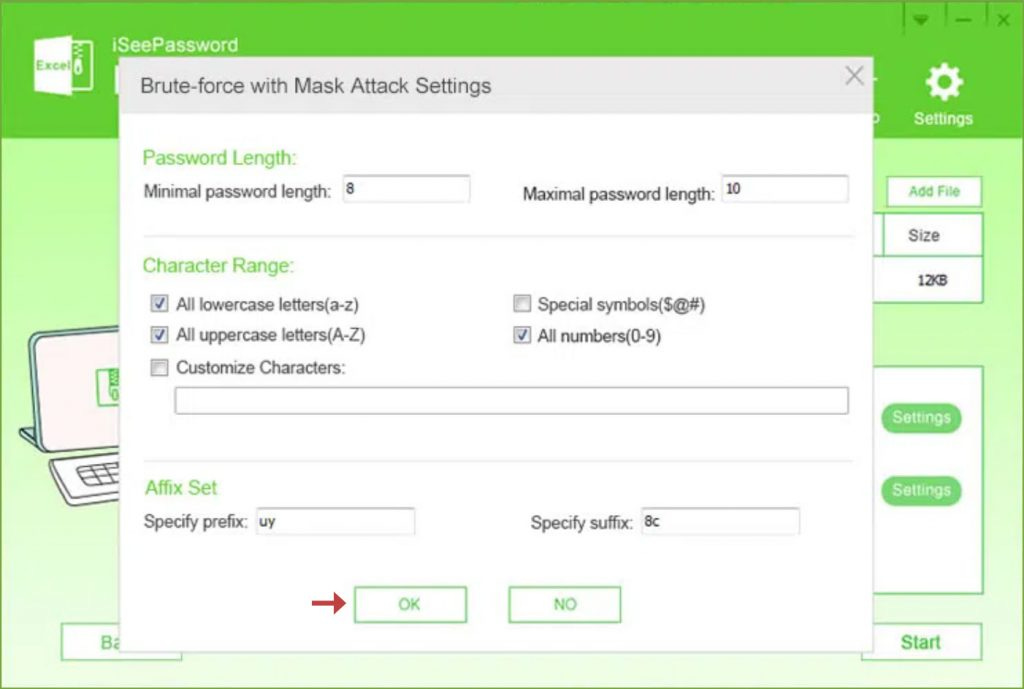Click the Add File button
1024x689 pixels.
pos(932,191)
